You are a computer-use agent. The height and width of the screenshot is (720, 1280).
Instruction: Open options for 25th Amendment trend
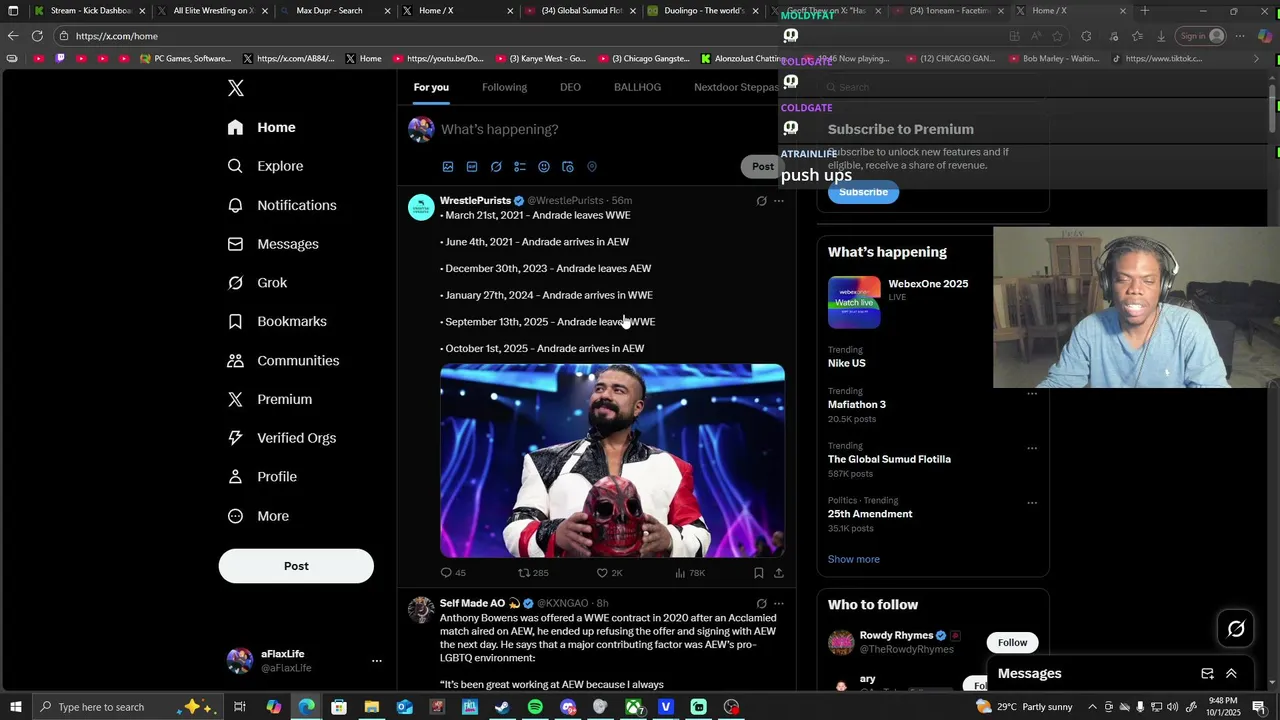[1032, 503]
